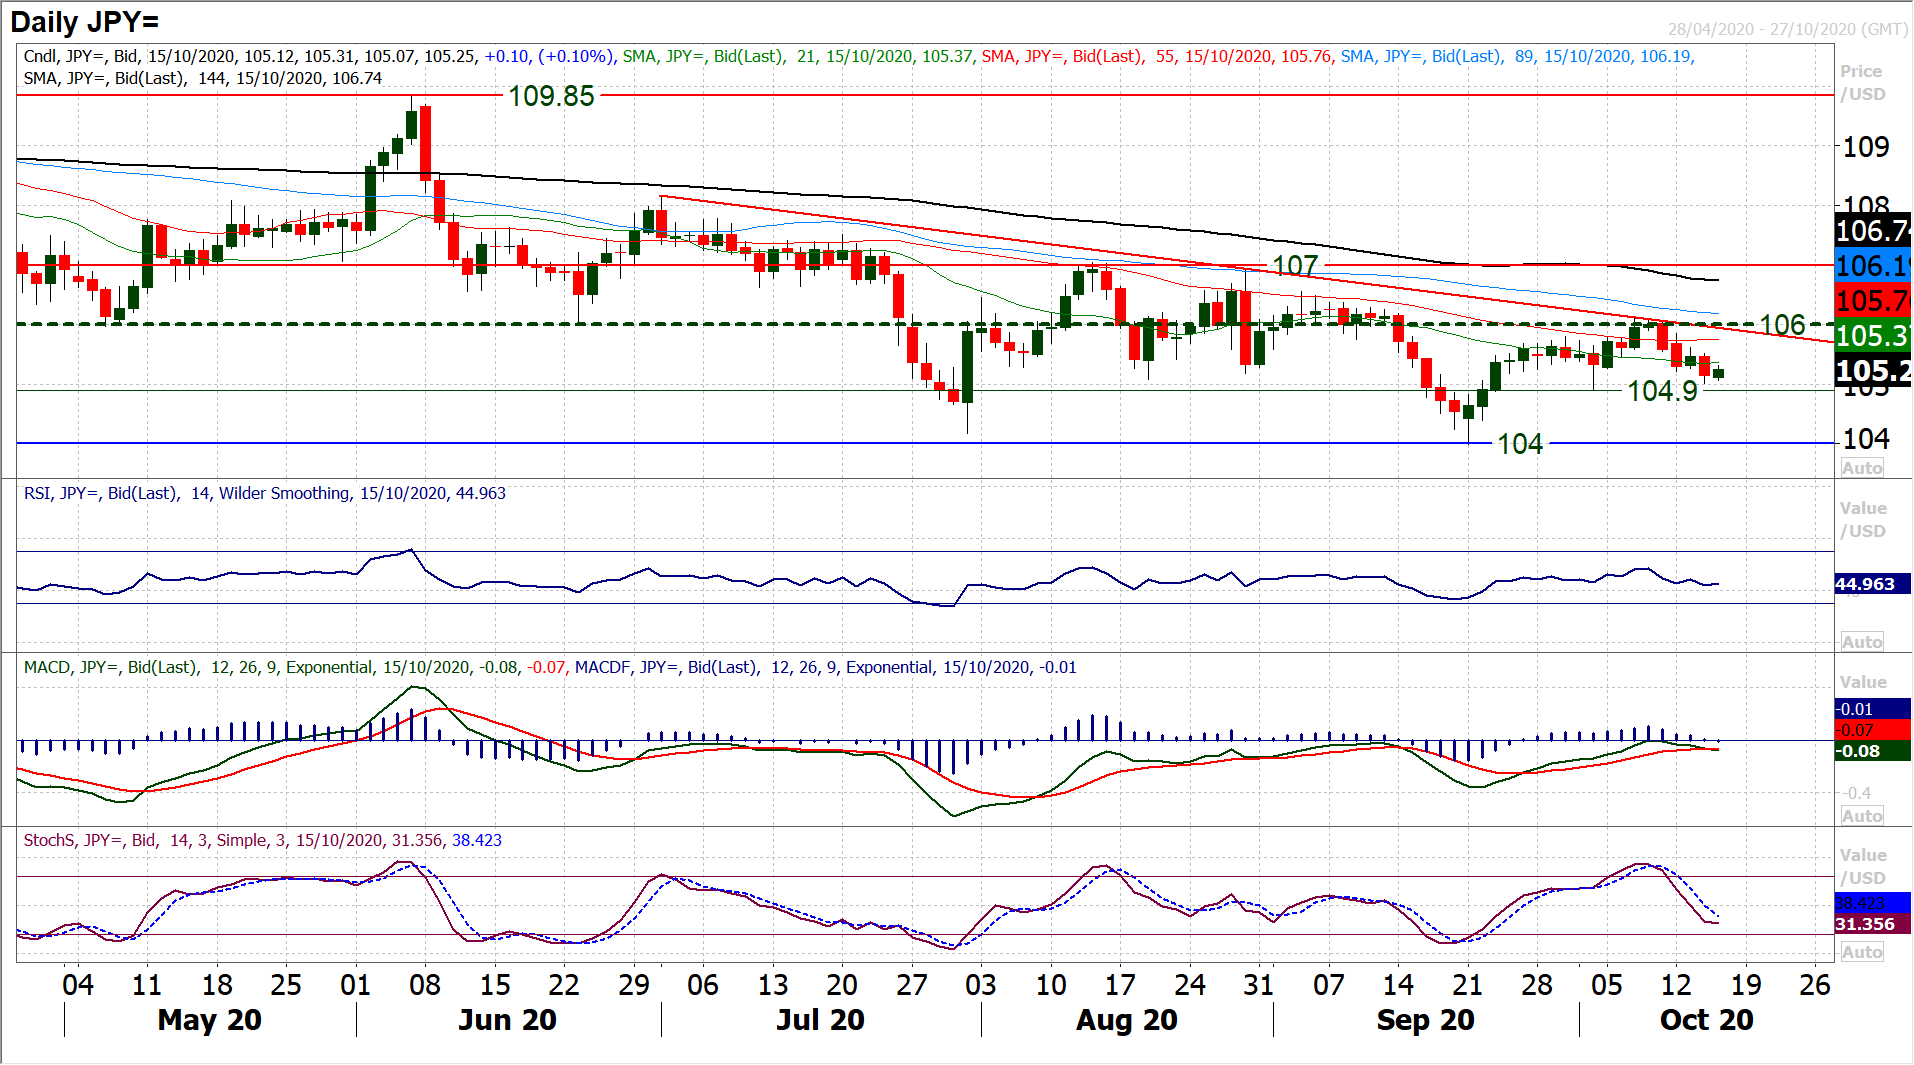Open the MACD indicator legend text
The image size is (1914, 1065).
pyautogui.click(x=549, y=667)
